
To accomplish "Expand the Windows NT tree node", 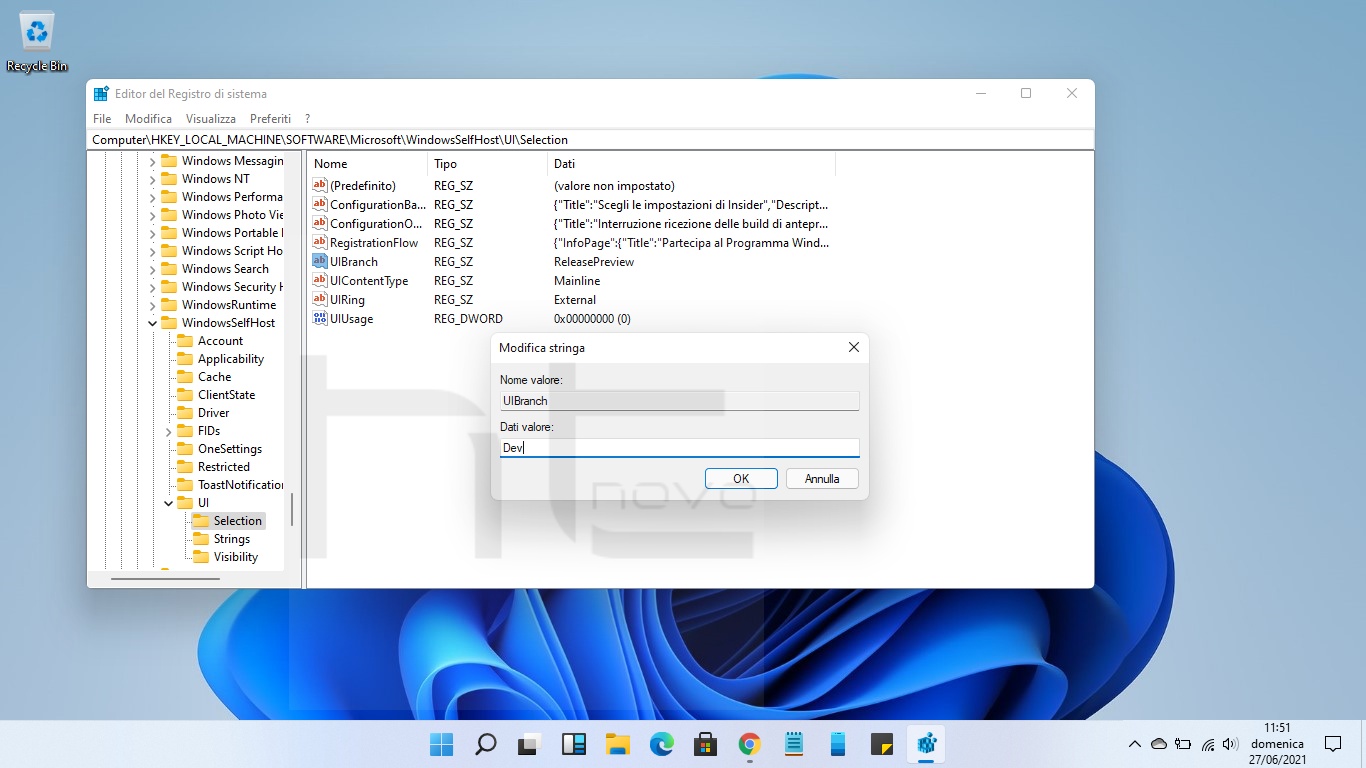I will point(153,179).
